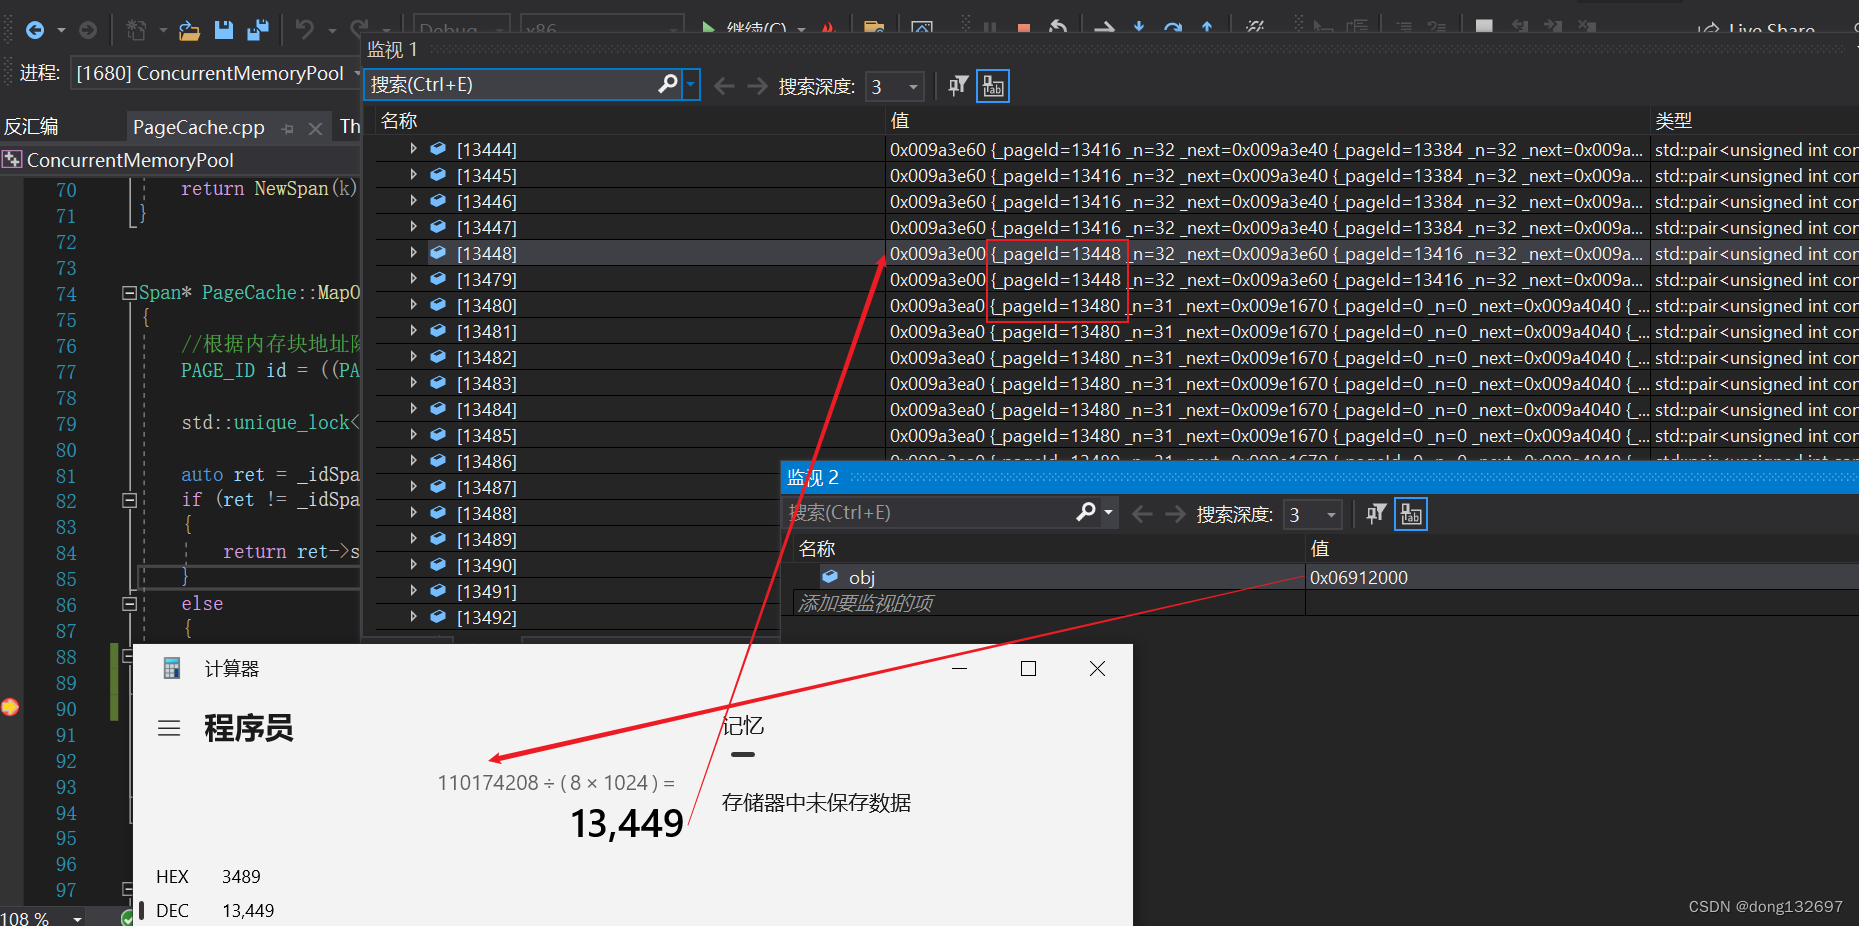The height and width of the screenshot is (926, 1859).
Task: Toggle the breakpoint on line 90
Action: pyautogui.click(x=10, y=708)
